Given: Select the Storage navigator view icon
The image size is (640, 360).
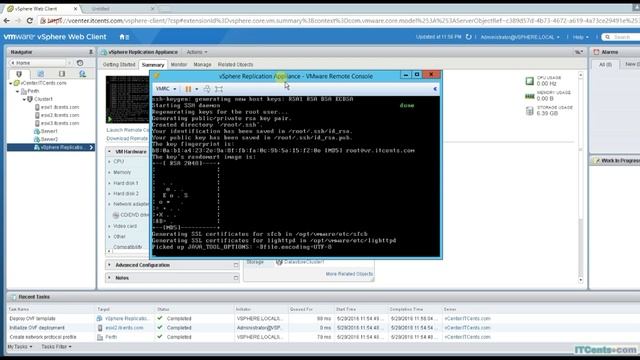Looking at the screenshot, I should [62, 74].
